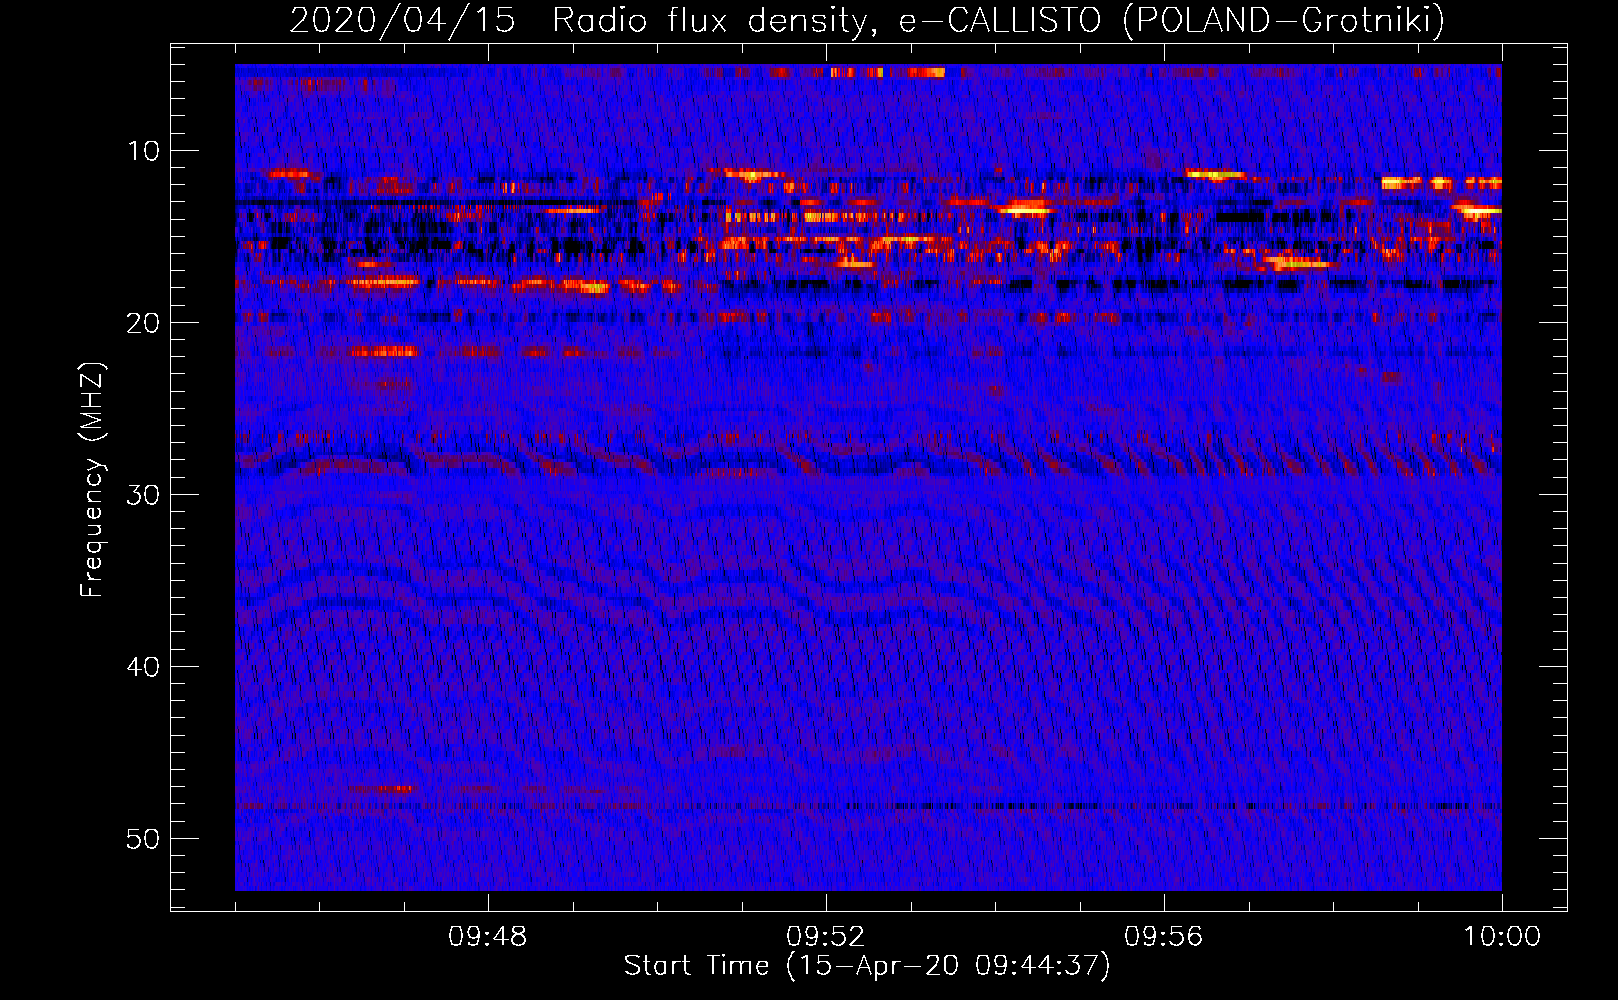
Task: Click the 40 MHz frequency tick label
Action: [x=144, y=667]
